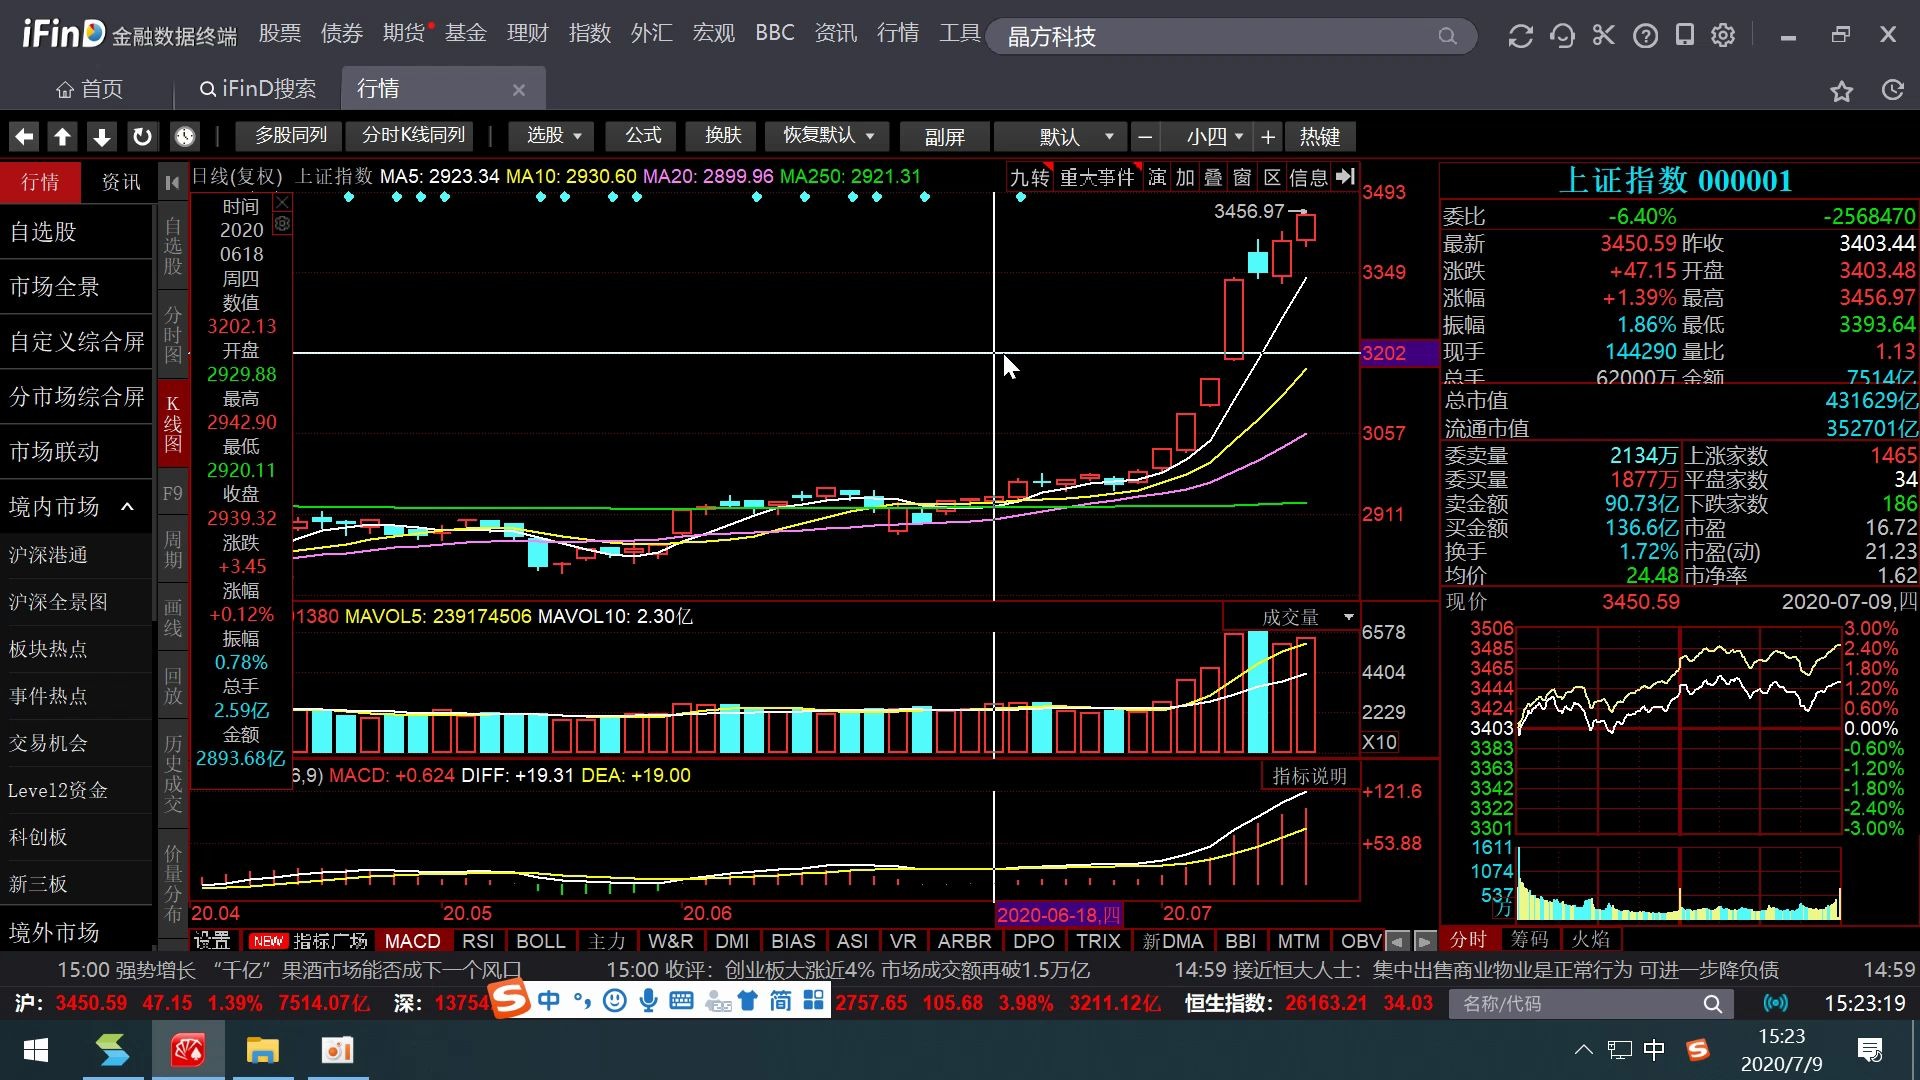This screenshot has width=1920, height=1080.
Task: Collapse the 境内市场 section
Action: 128,506
